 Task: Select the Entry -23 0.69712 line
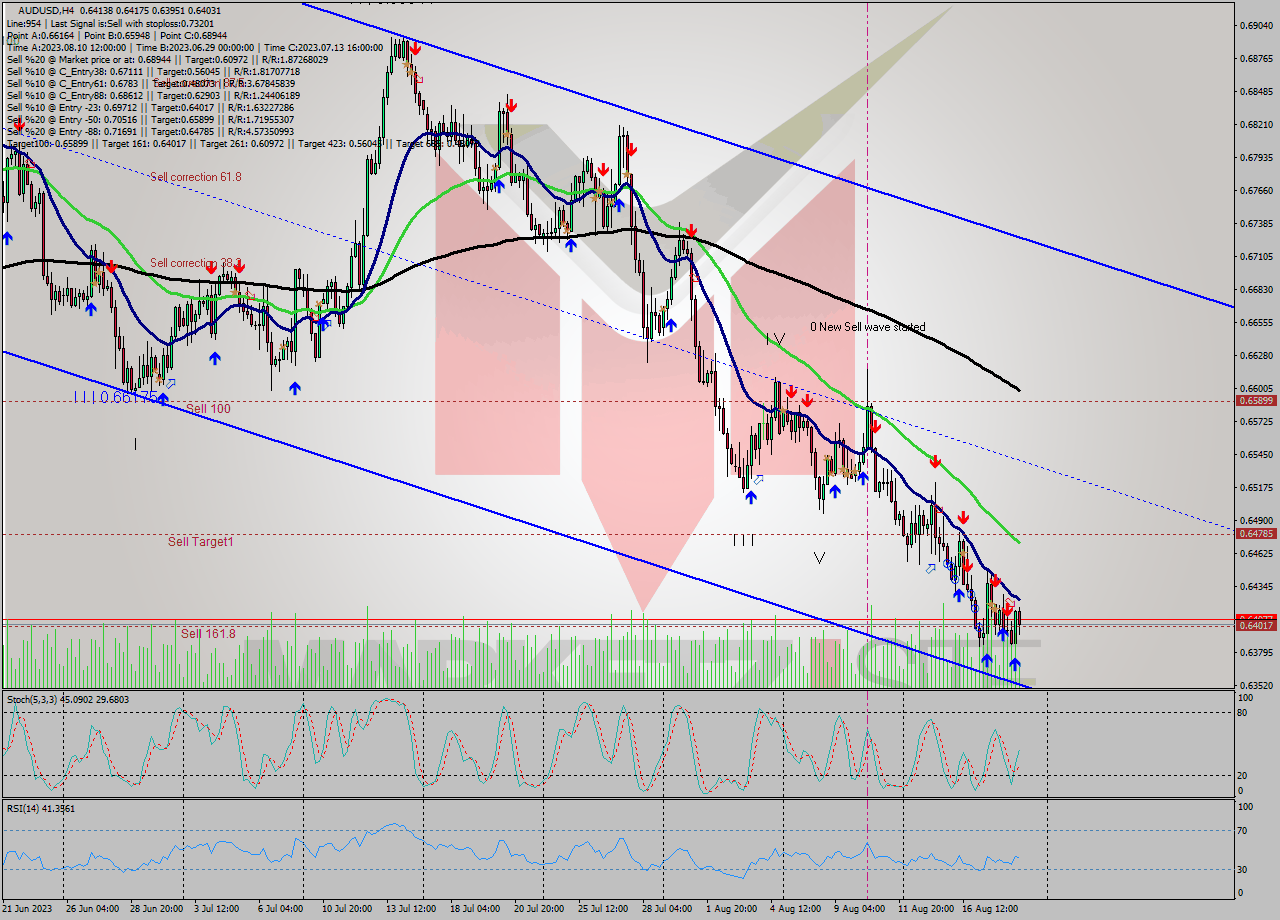click(150, 107)
